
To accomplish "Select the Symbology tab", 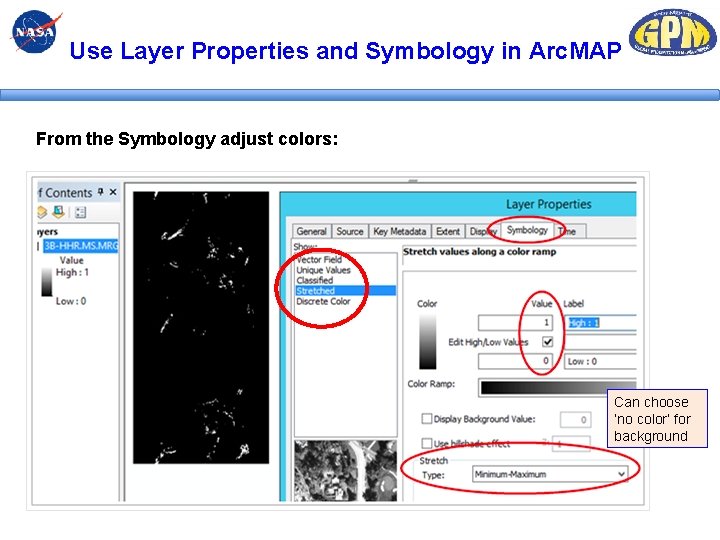I will pyautogui.click(x=528, y=230).
